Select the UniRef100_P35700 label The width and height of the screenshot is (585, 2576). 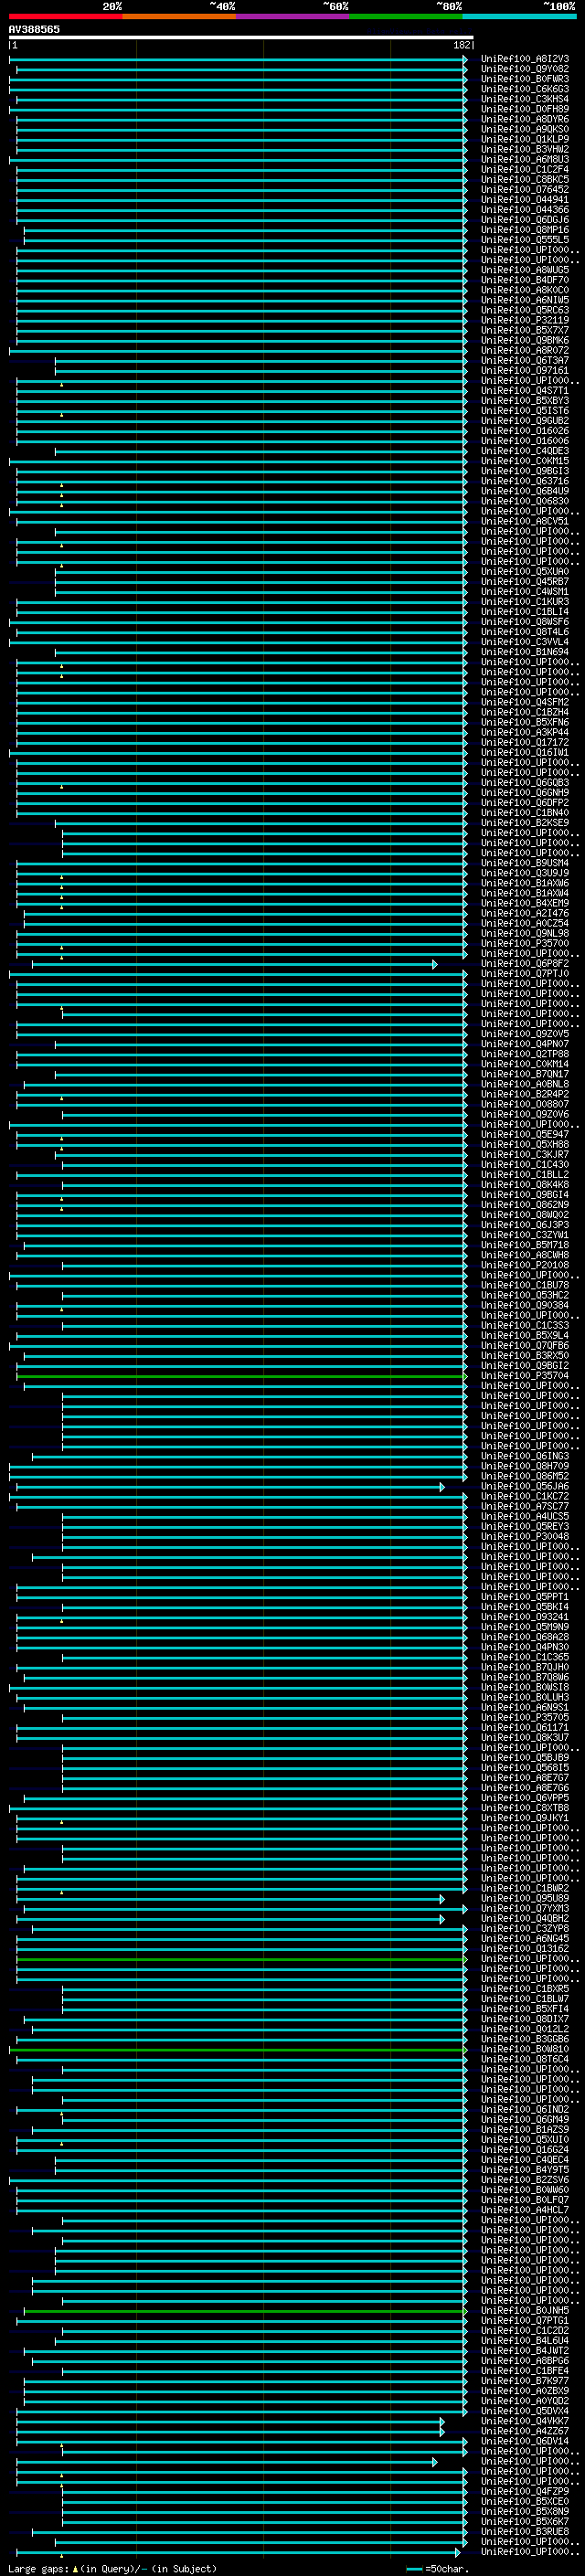click(525, 943)
